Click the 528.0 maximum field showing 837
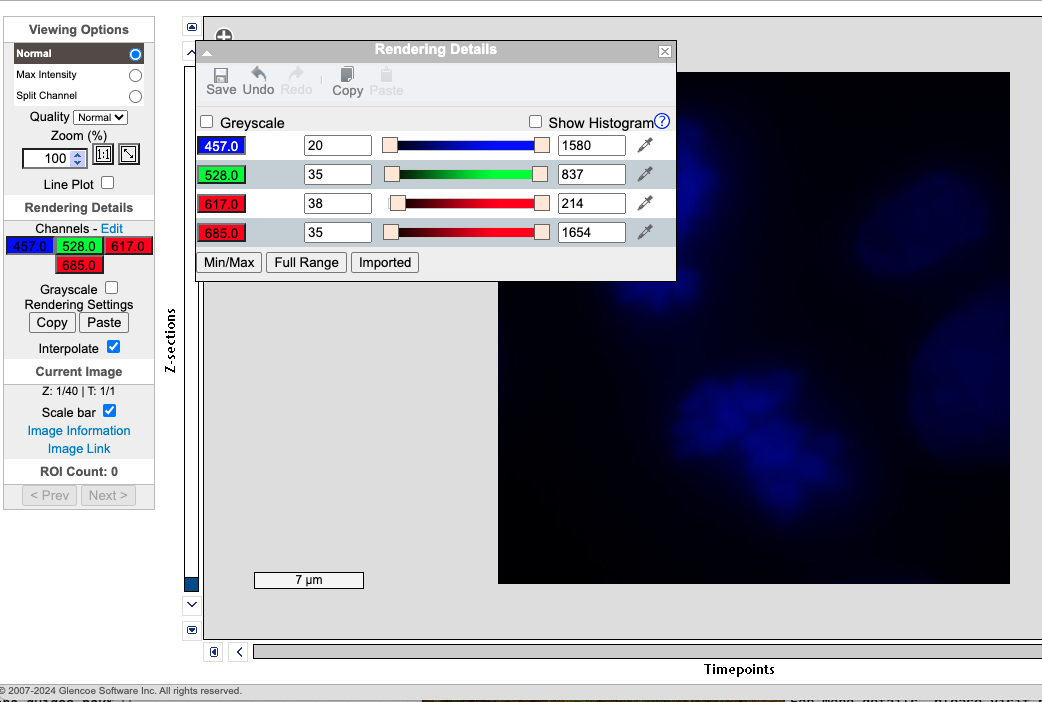Viewport: 1042px width, 702px height. [x=591, y=174]
